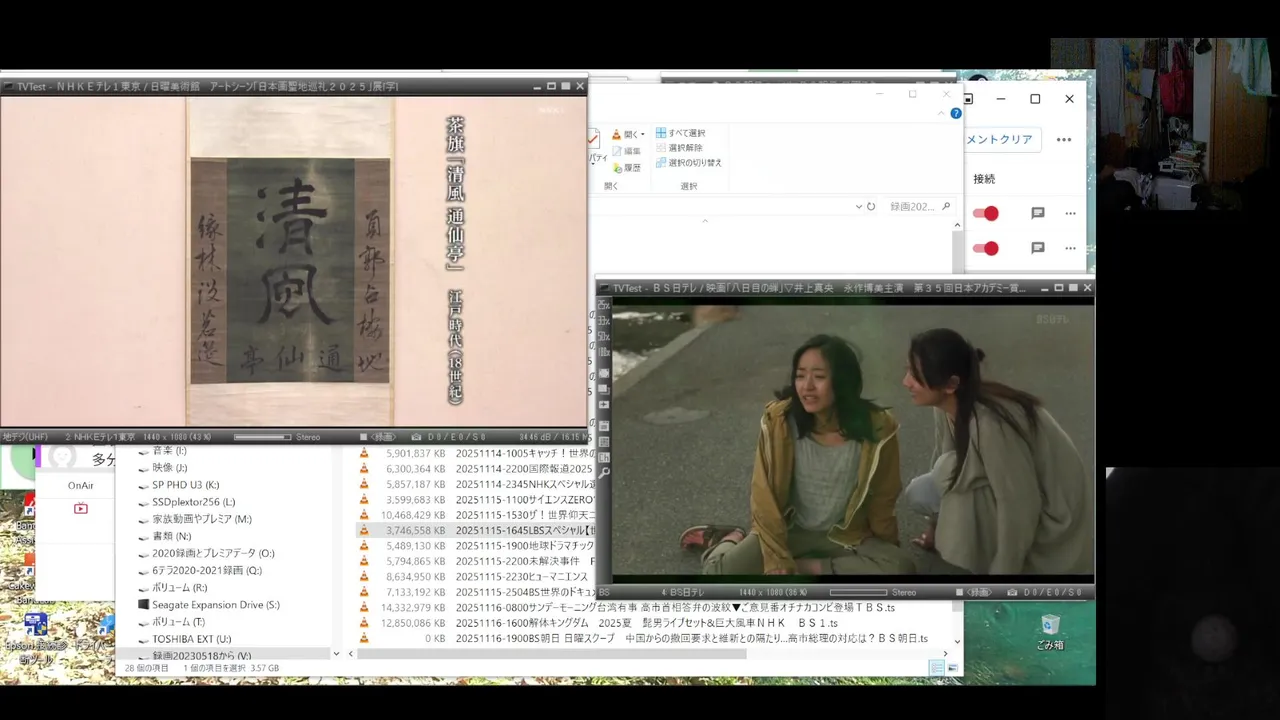Switch Explorer to details view icon
The width and height of the screenshot is (1280, 720).
937,668
